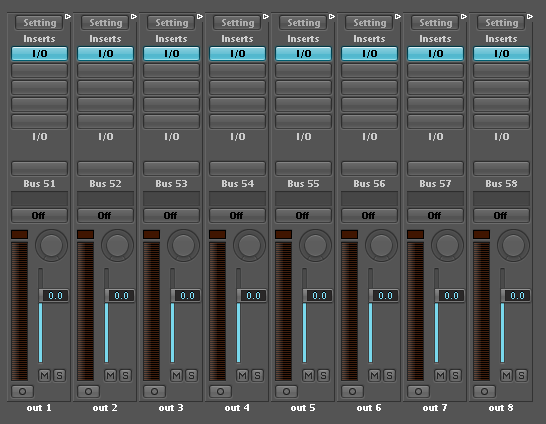
Task: Solo the out 7 channel strip
Action: pos(455,375)
